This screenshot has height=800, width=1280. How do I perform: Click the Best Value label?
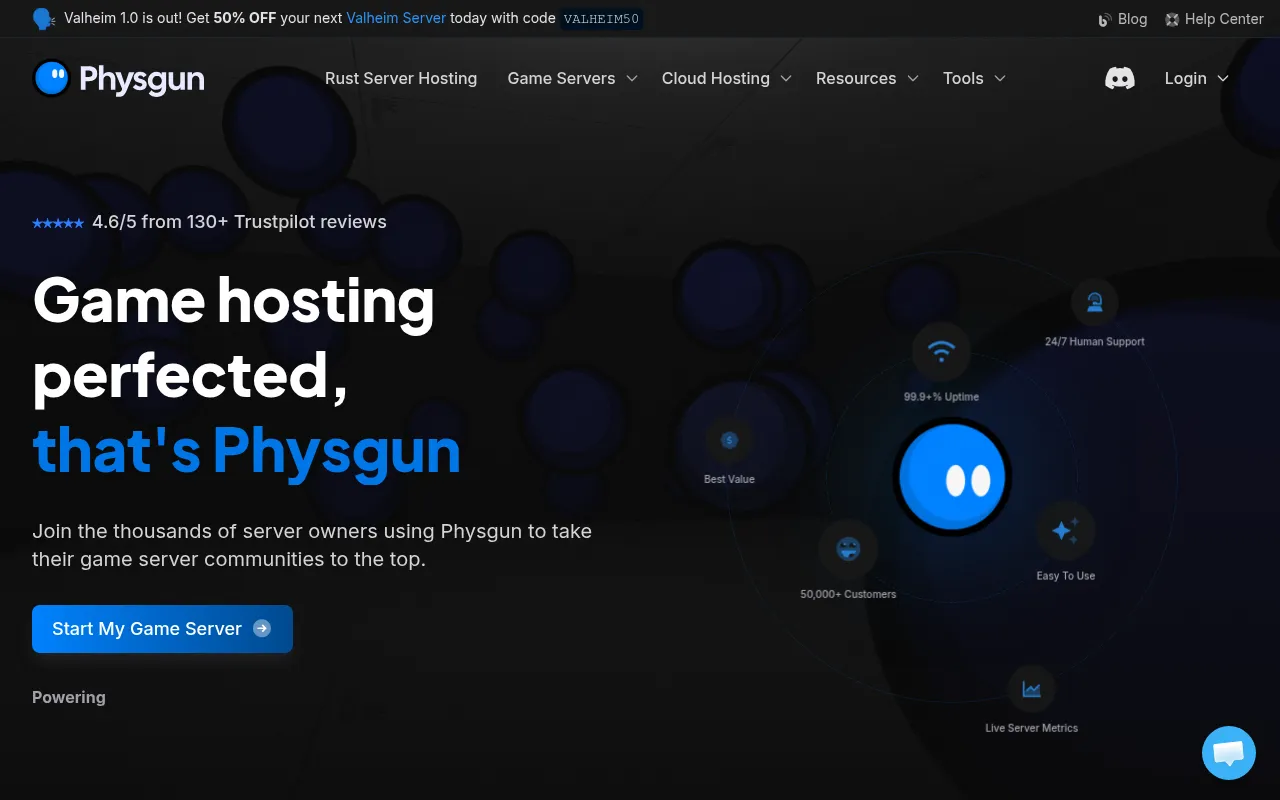point(729,479)
